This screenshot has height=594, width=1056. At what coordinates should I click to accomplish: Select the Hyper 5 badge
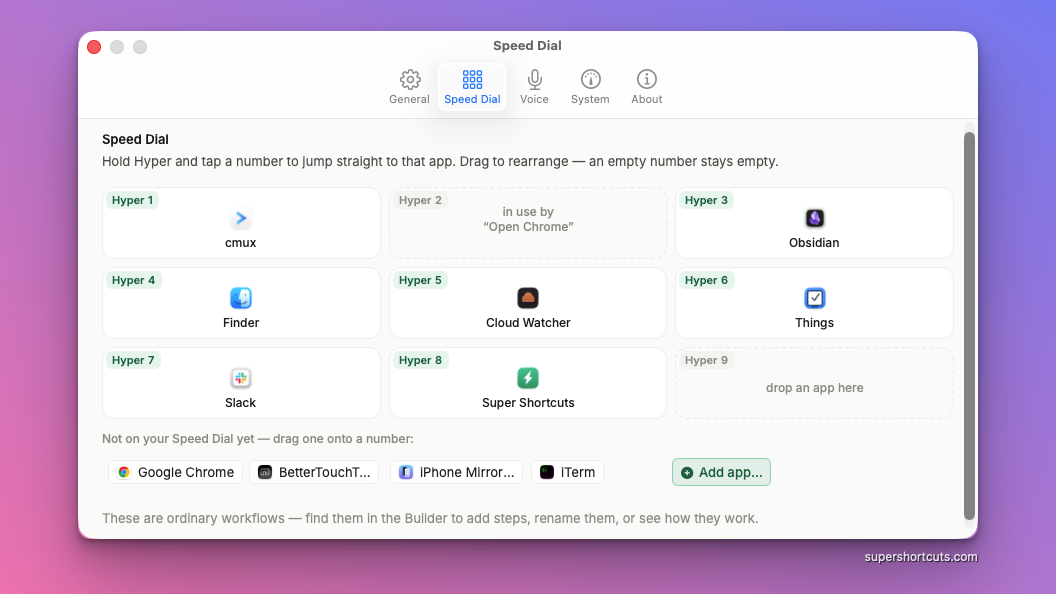coord(420,280)
